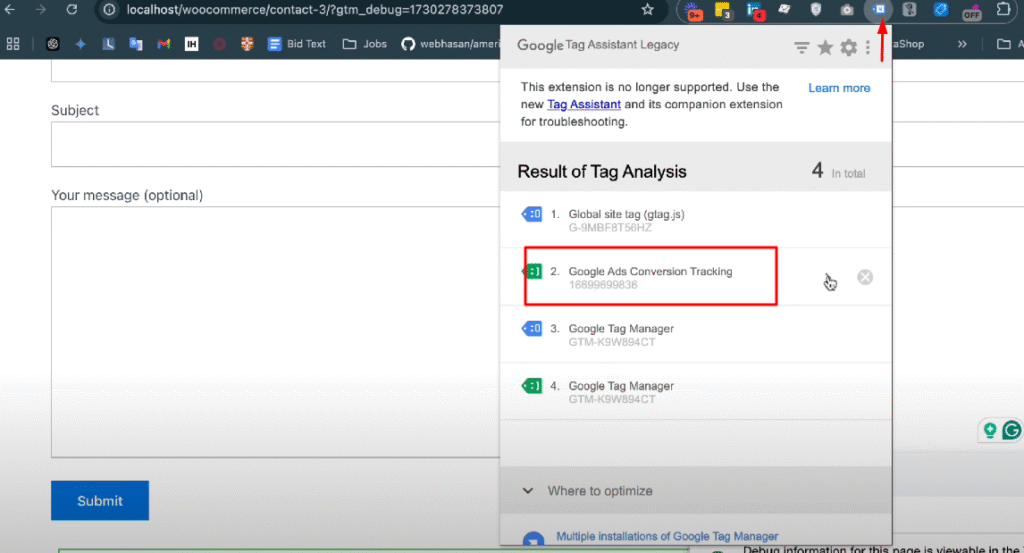Viewport: 1024px width, 553px height.
Task: Select Google Ads Conversion Tracking row
Action: [696, 277]
